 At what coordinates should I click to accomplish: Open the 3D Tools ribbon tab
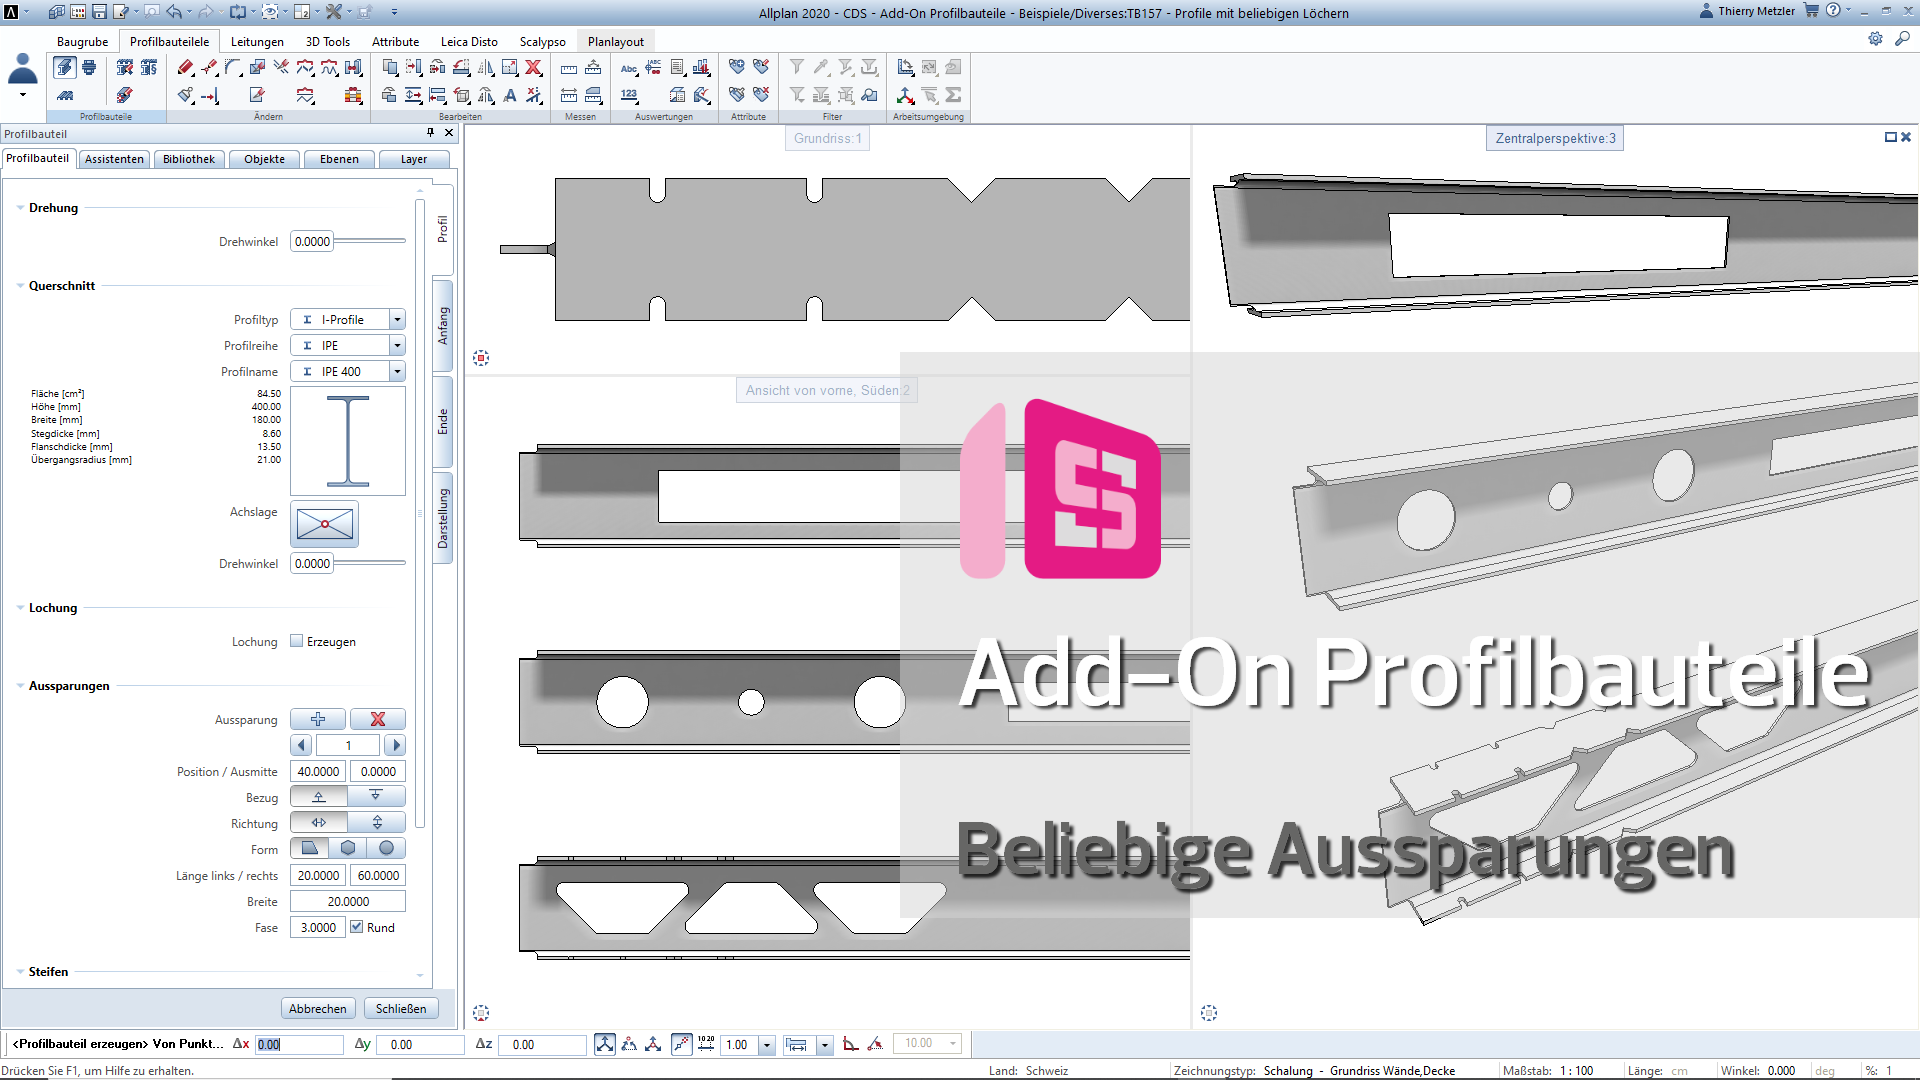(327, 42)
